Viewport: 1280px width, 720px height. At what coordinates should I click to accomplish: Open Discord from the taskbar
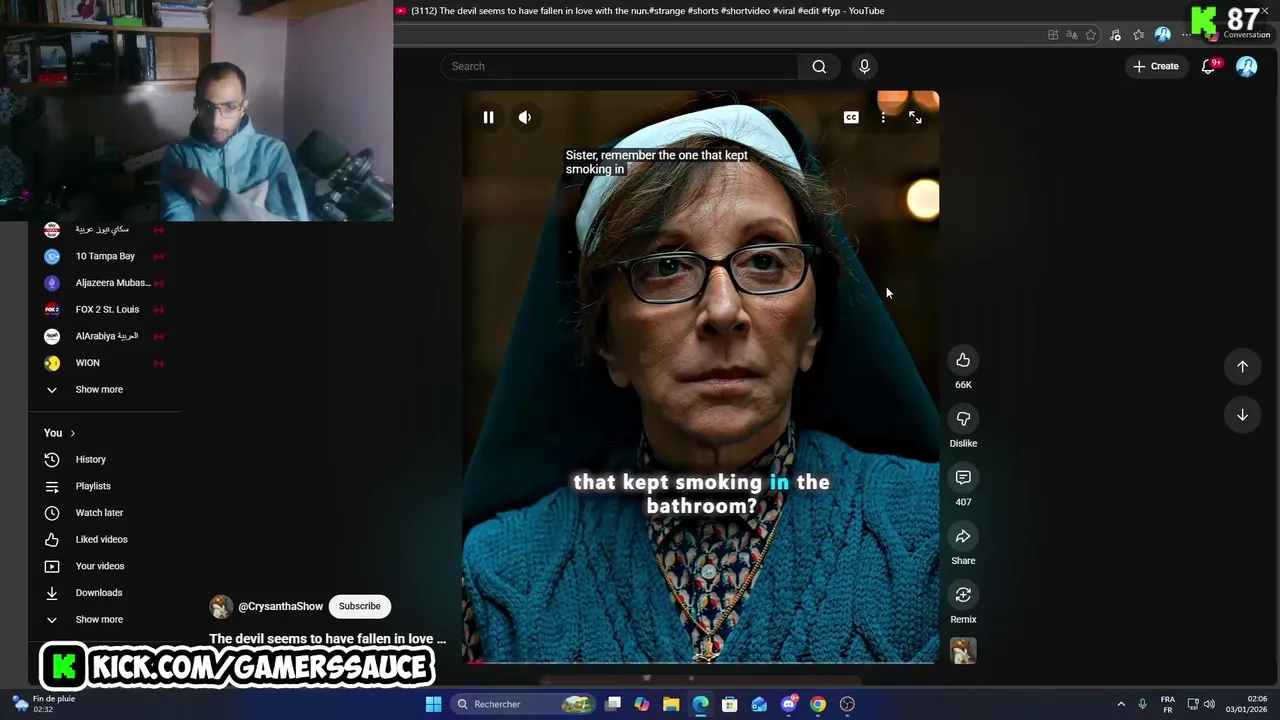pyautogui.click(x=789, y=704)
